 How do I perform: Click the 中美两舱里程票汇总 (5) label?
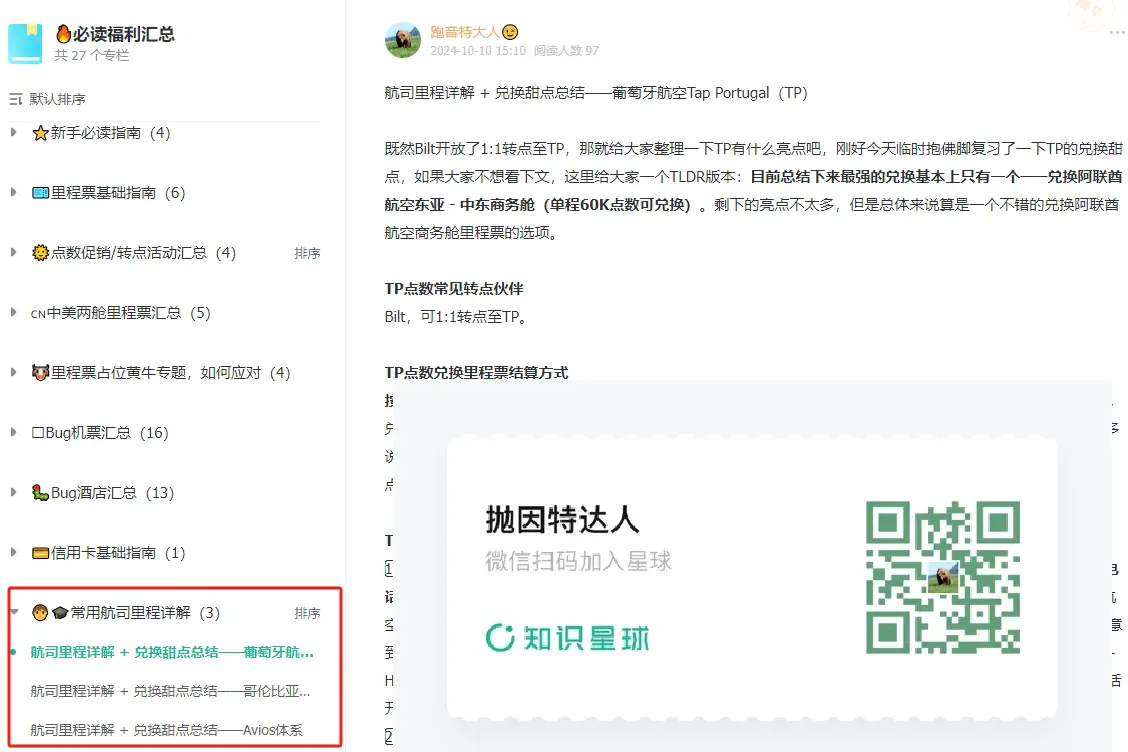[120, 313]
